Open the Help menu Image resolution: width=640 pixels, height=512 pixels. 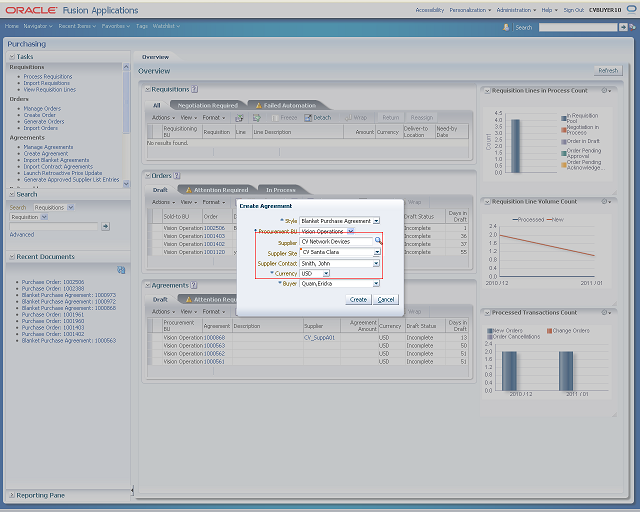tap(549, 10)
